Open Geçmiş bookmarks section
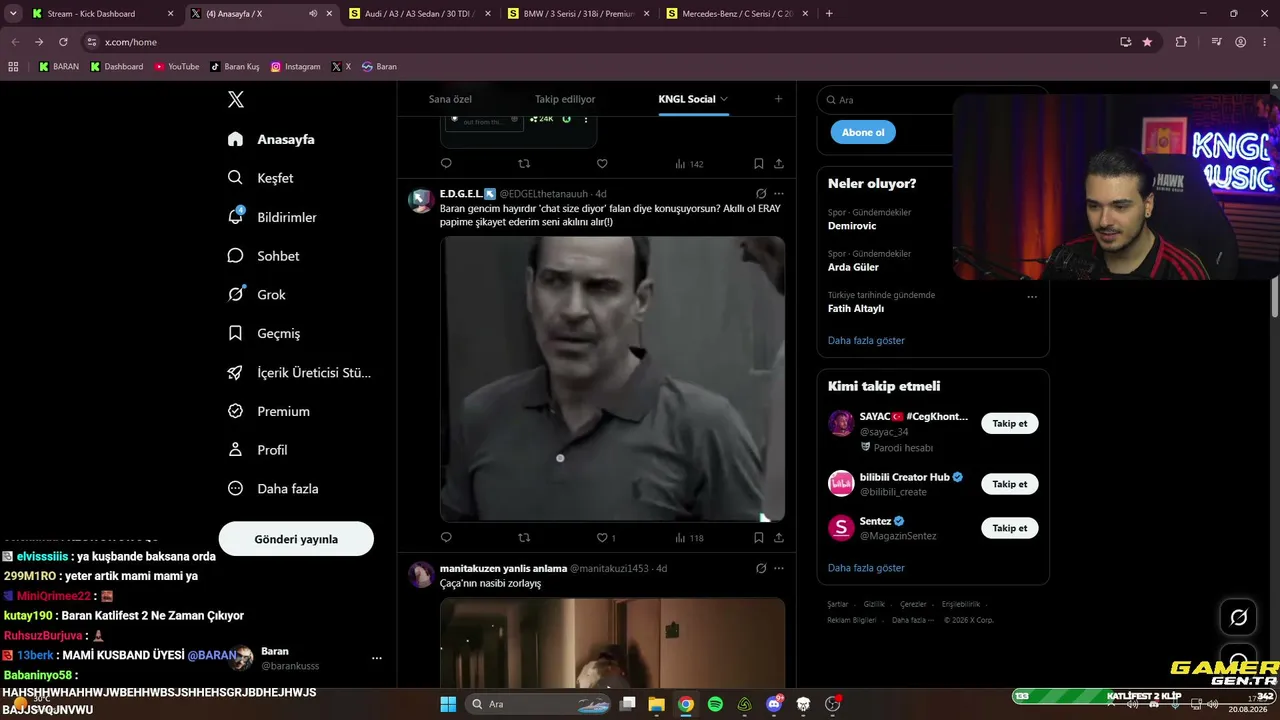This screenshot has width=1280, height=720. point(263,334)
